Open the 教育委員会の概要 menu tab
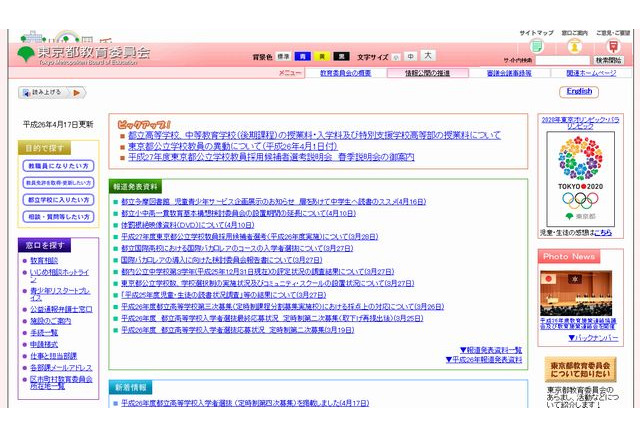This screenshot has width=640, height=437. [345, 73]
